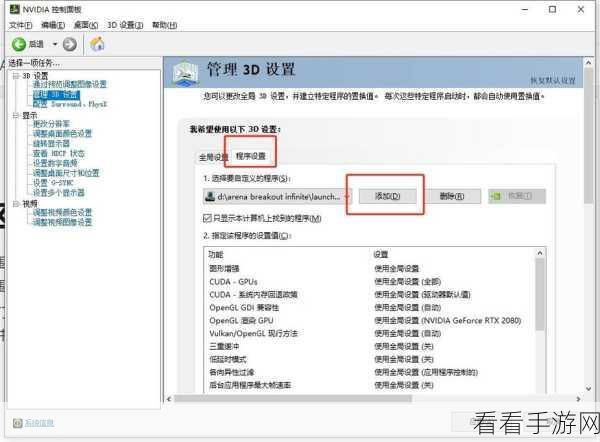600x442 pixels.
Task: Click the 恢复(T) button
Action: tap(517, 196)
